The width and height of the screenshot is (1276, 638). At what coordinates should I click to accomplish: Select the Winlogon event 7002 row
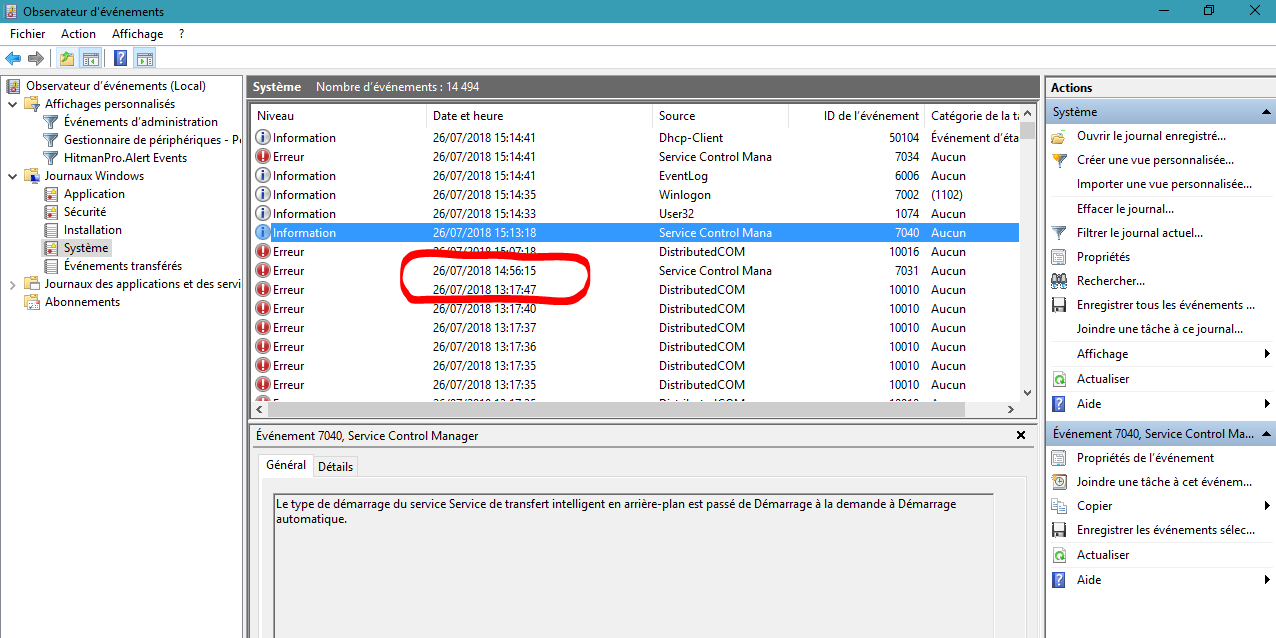[x=635, y=195]
